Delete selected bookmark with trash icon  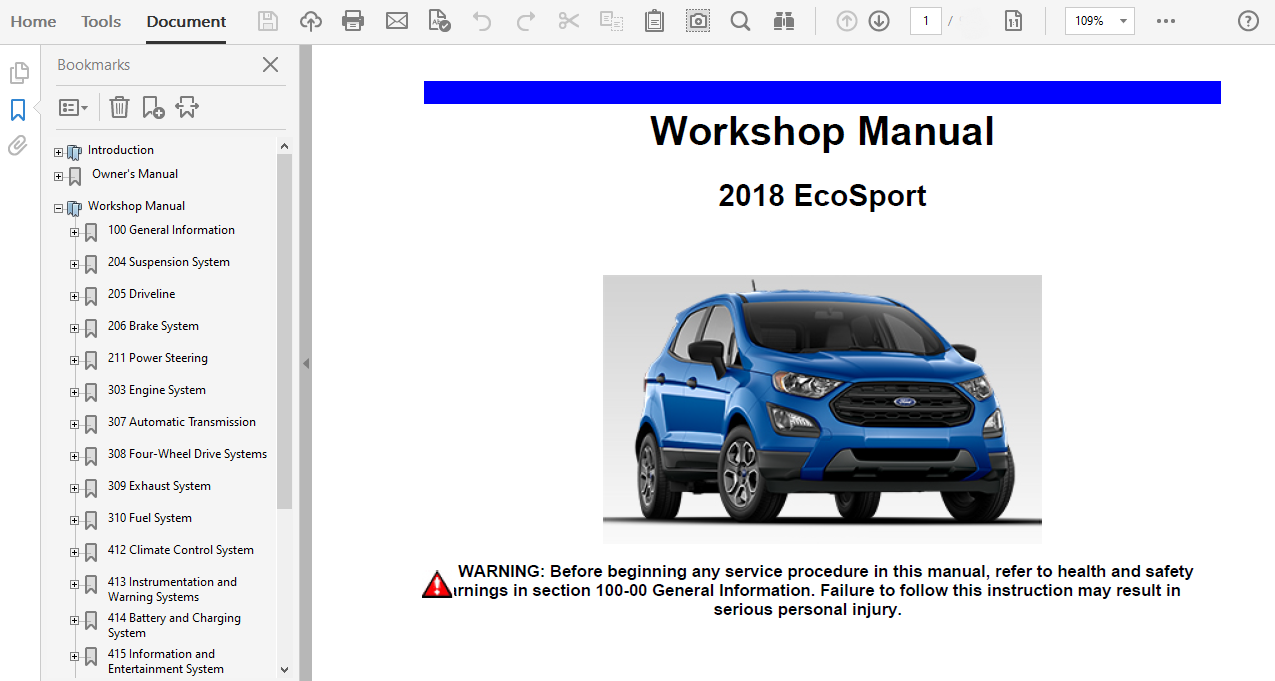point(119,107)
